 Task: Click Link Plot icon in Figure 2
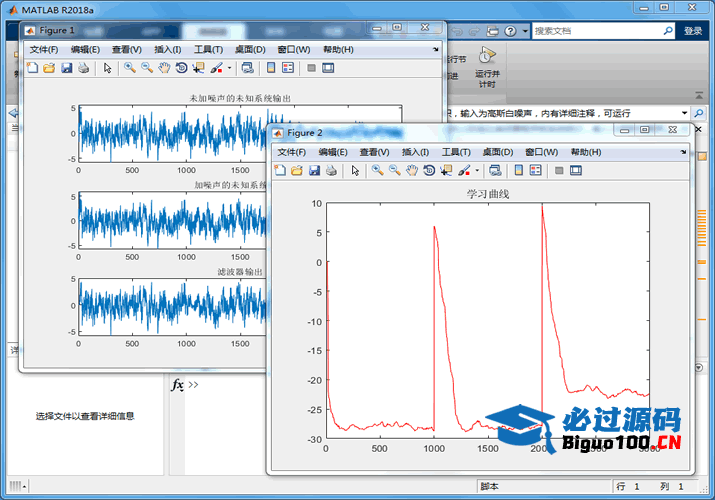[x=495, y=170]
